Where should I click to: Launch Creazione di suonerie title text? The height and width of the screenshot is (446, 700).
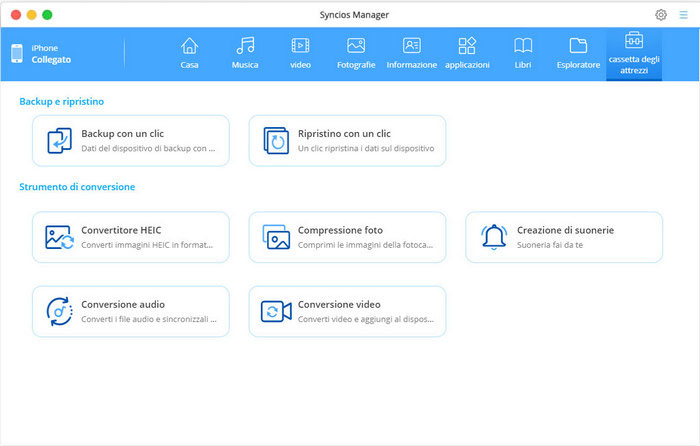[565, 230]
